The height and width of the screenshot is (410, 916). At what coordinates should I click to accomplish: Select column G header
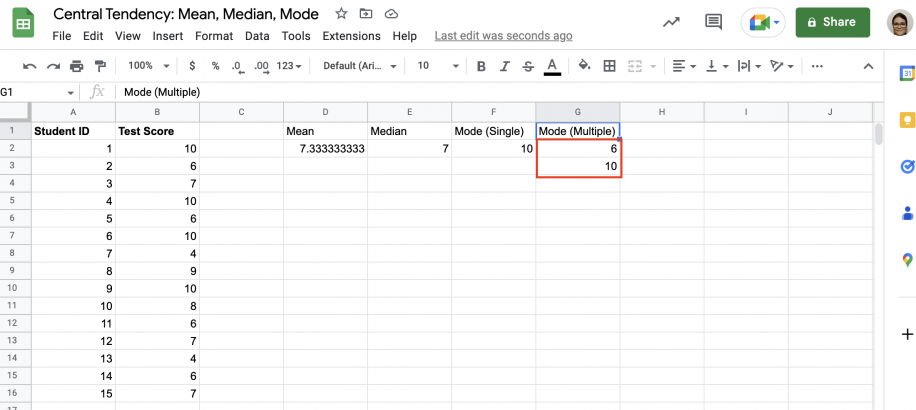pos(578,112)
